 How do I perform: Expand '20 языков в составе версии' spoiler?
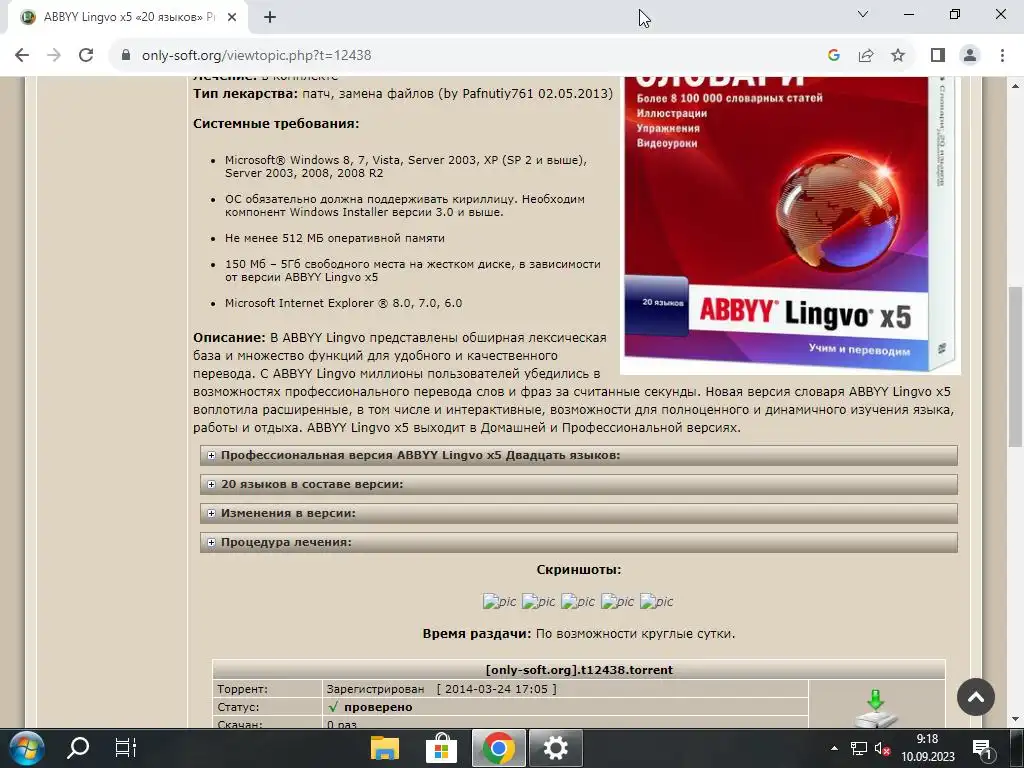[579, 485]
